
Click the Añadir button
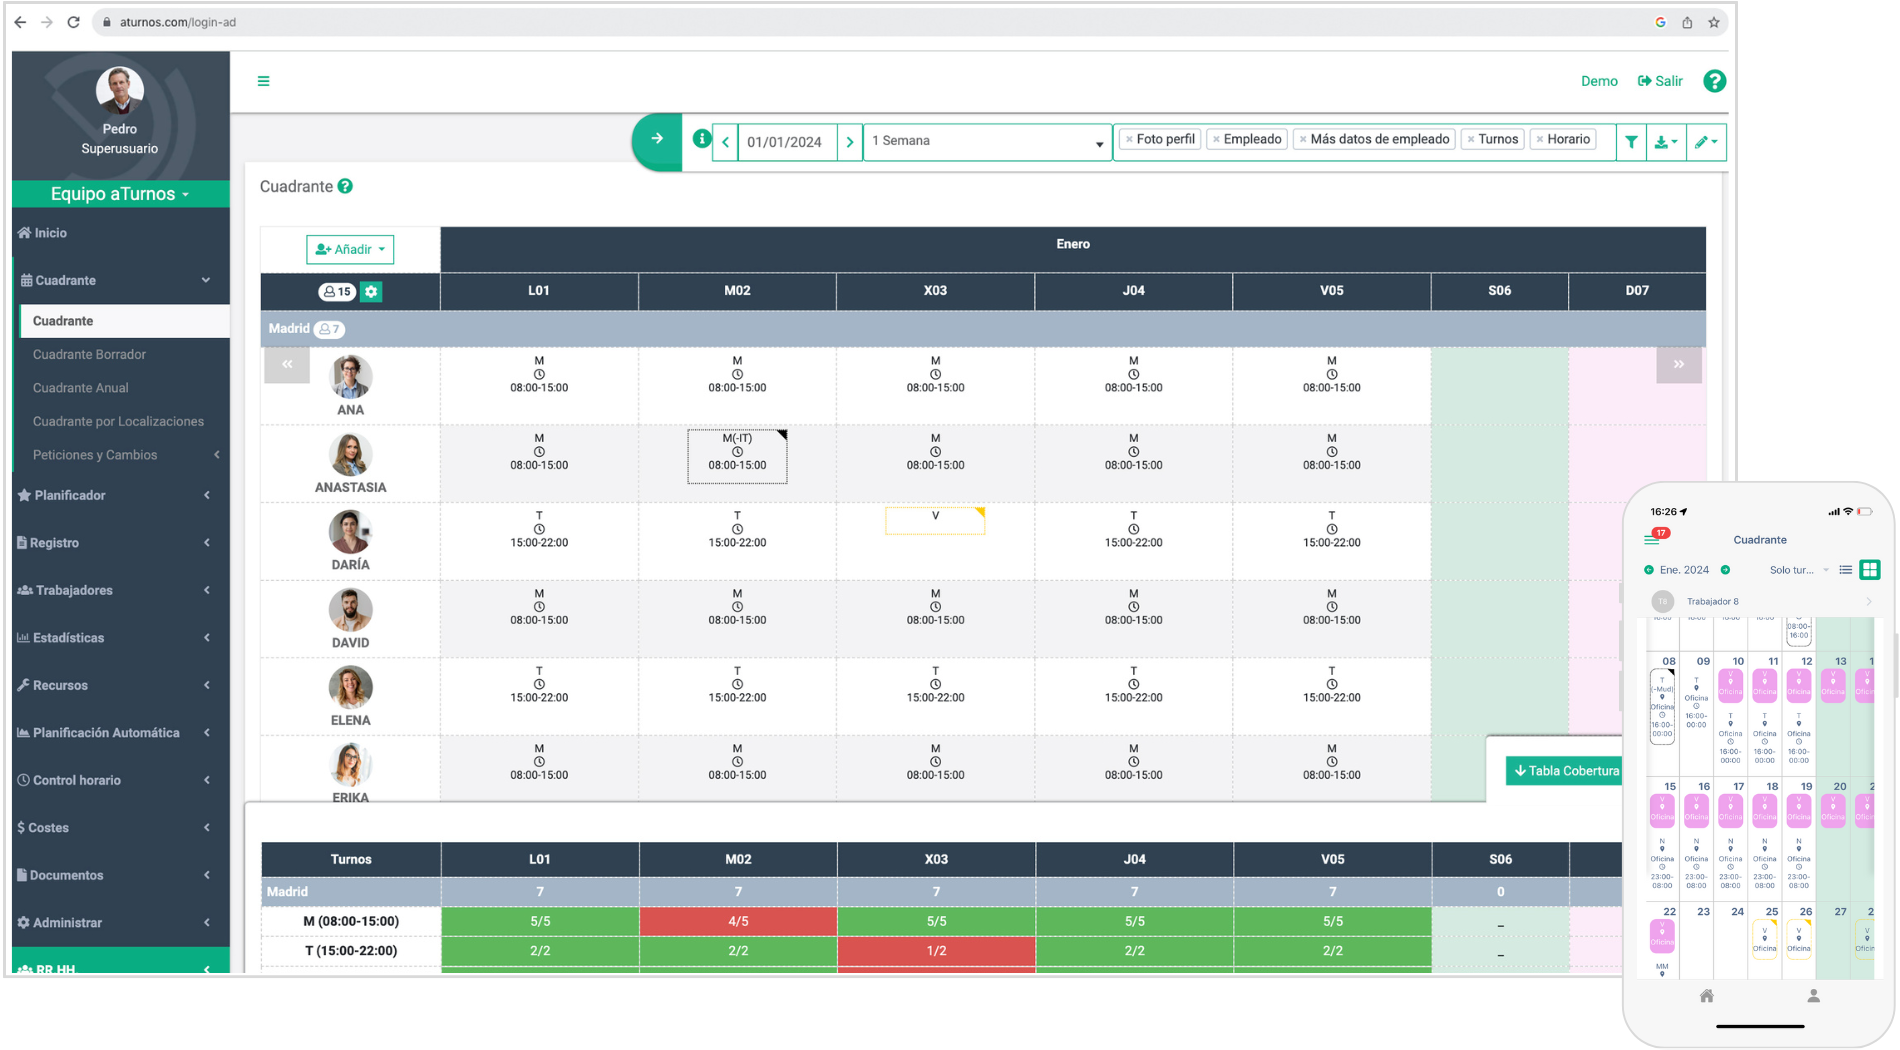[350, 249]
